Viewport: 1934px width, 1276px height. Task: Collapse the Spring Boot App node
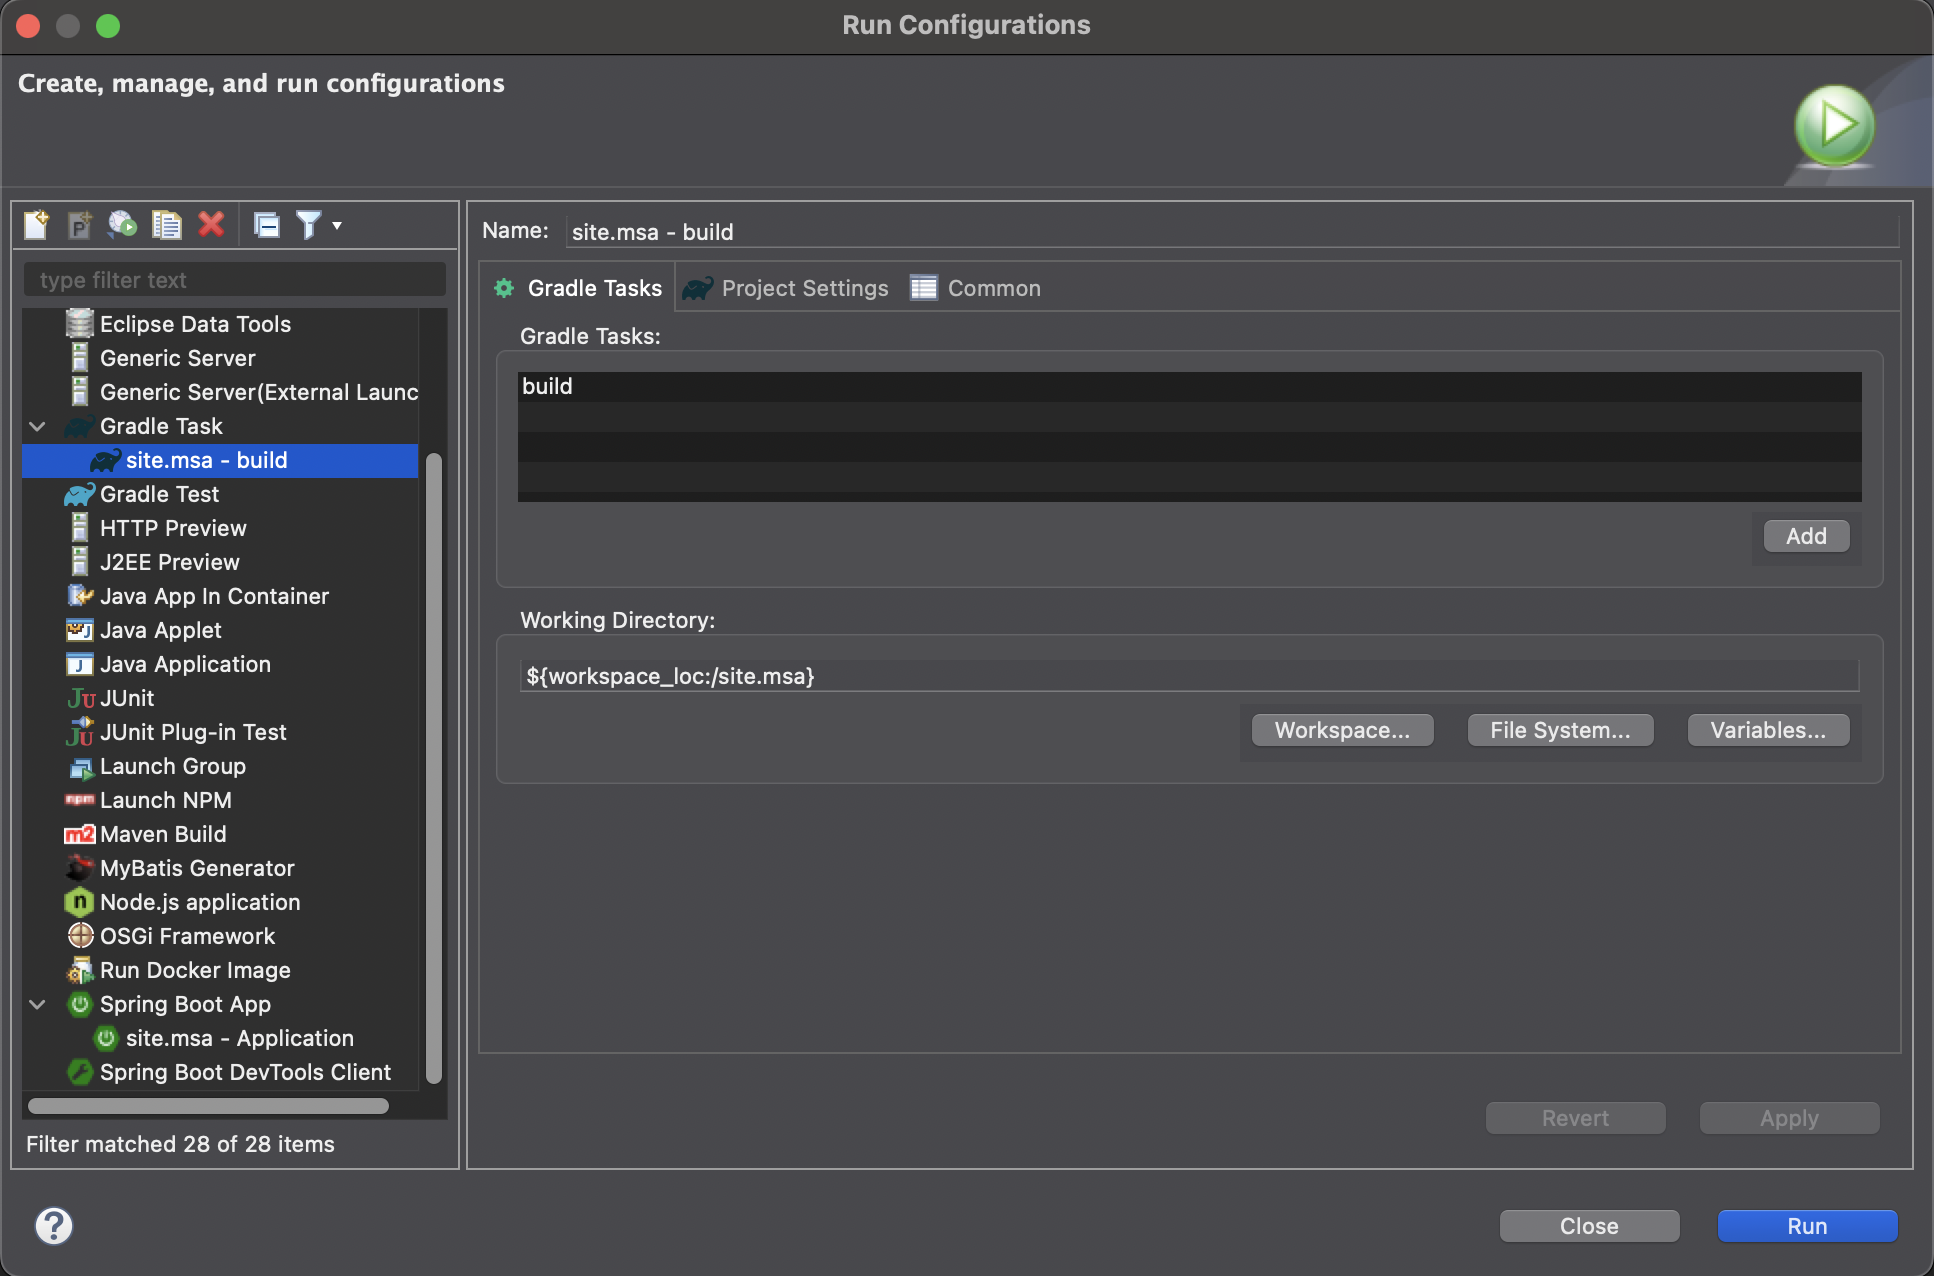point(38,1005)
